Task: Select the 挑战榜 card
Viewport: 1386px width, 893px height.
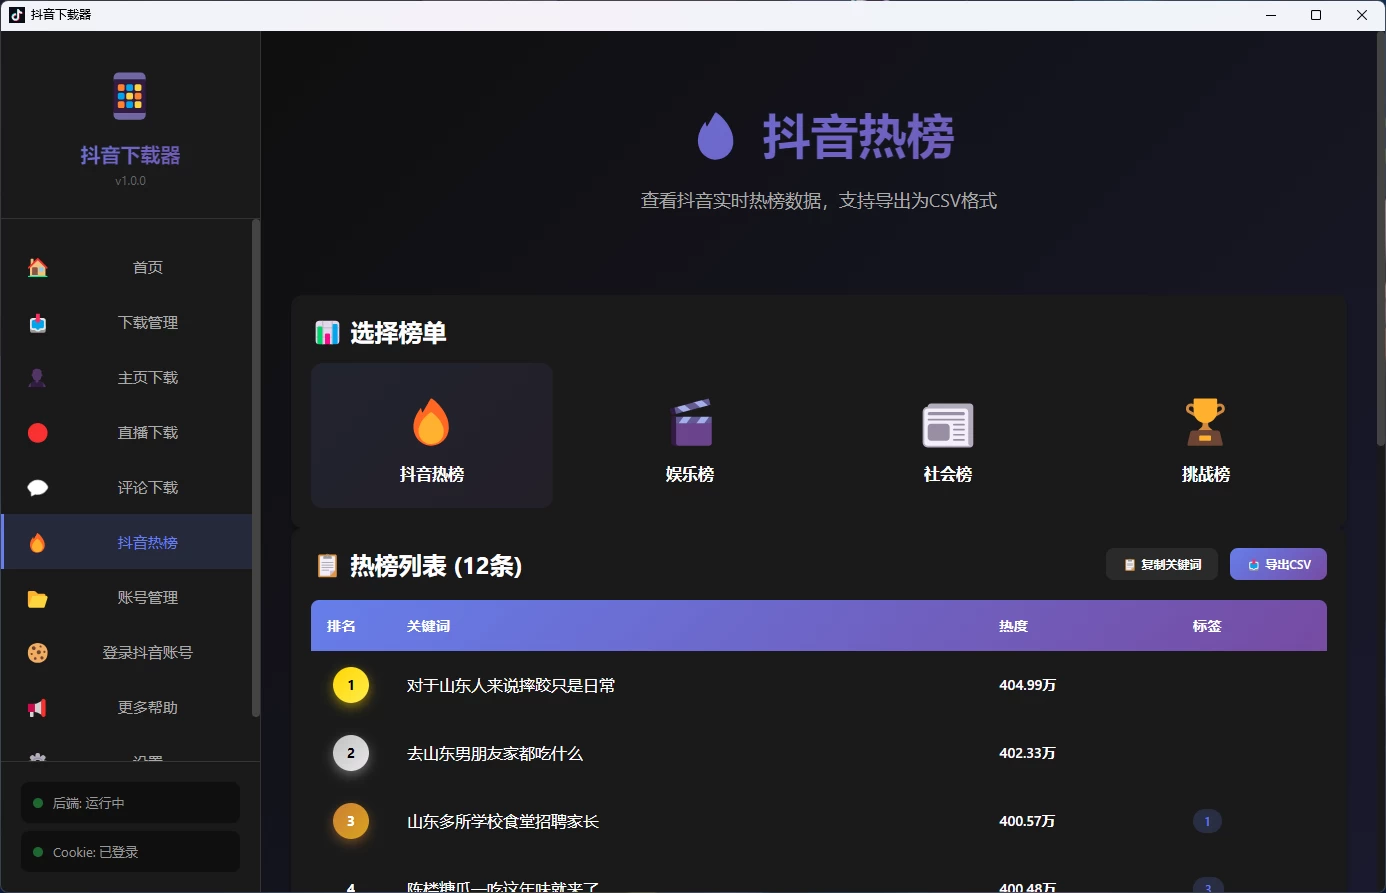Action: pos(1205,436)
